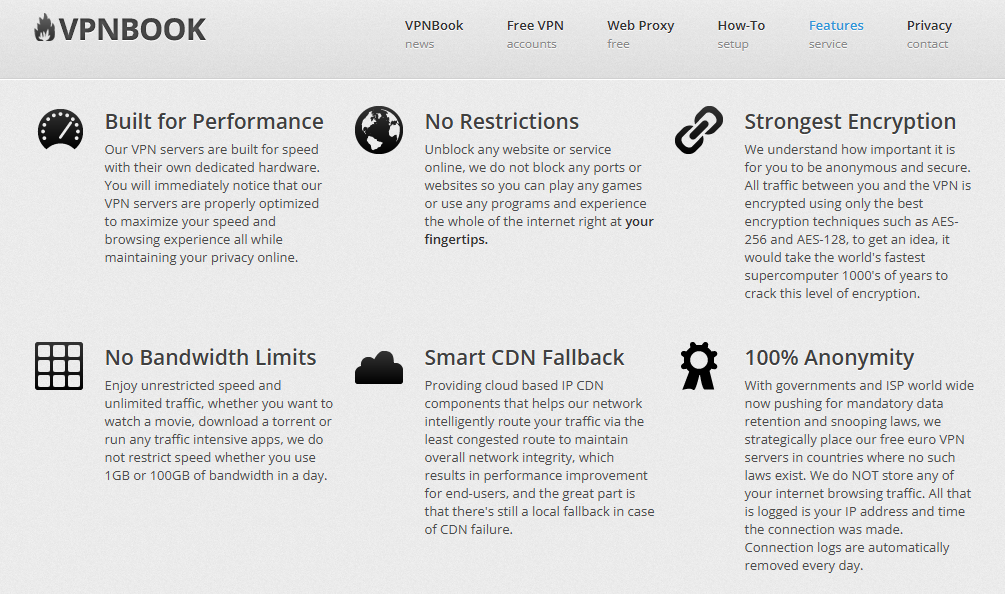Screen dimensions: 1005x594
Task: Click the No Restrictions heading
Action: (502, 122)
